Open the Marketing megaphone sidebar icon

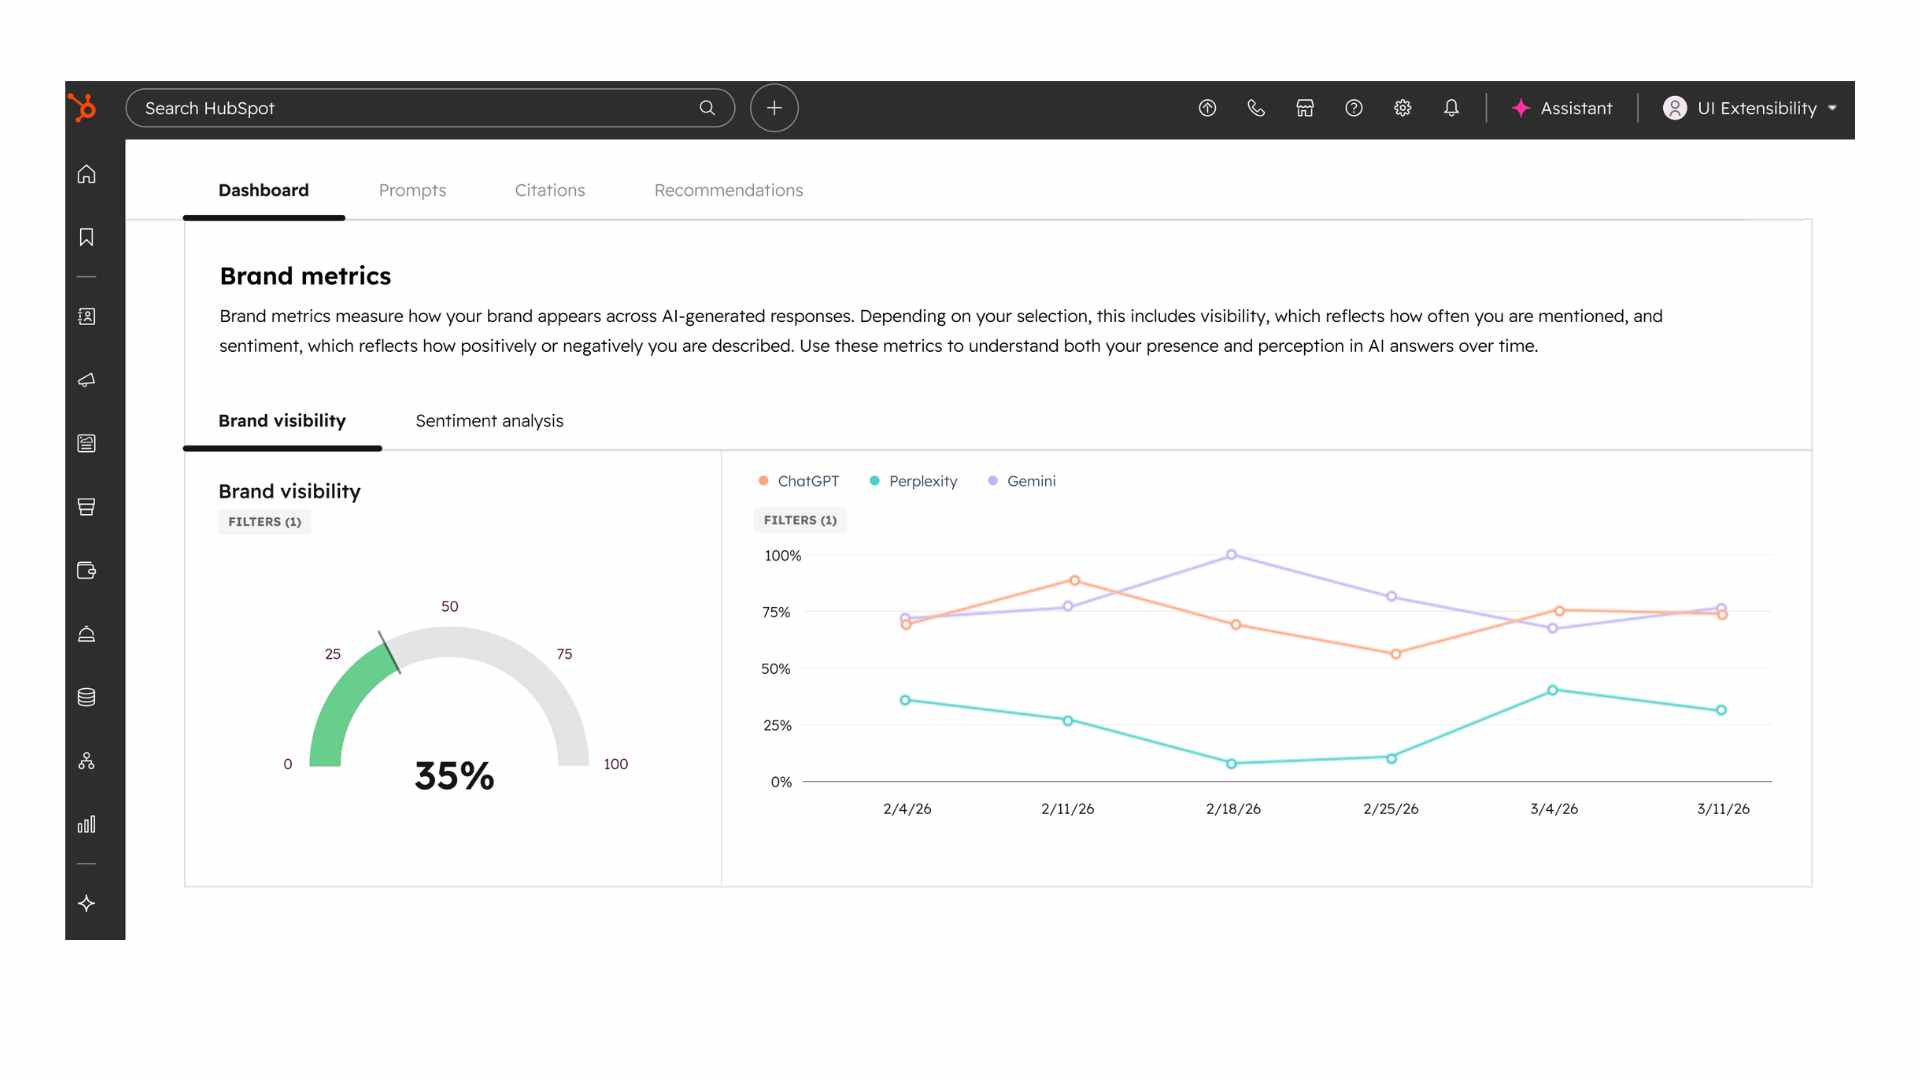(87, 380)
